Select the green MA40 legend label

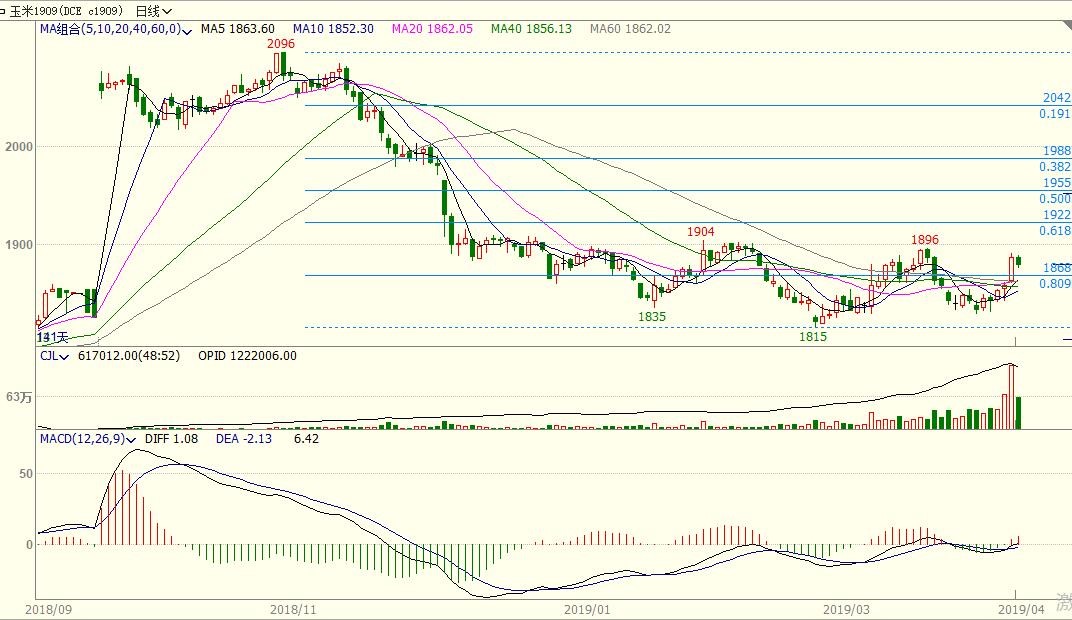(x=530, y=29)
